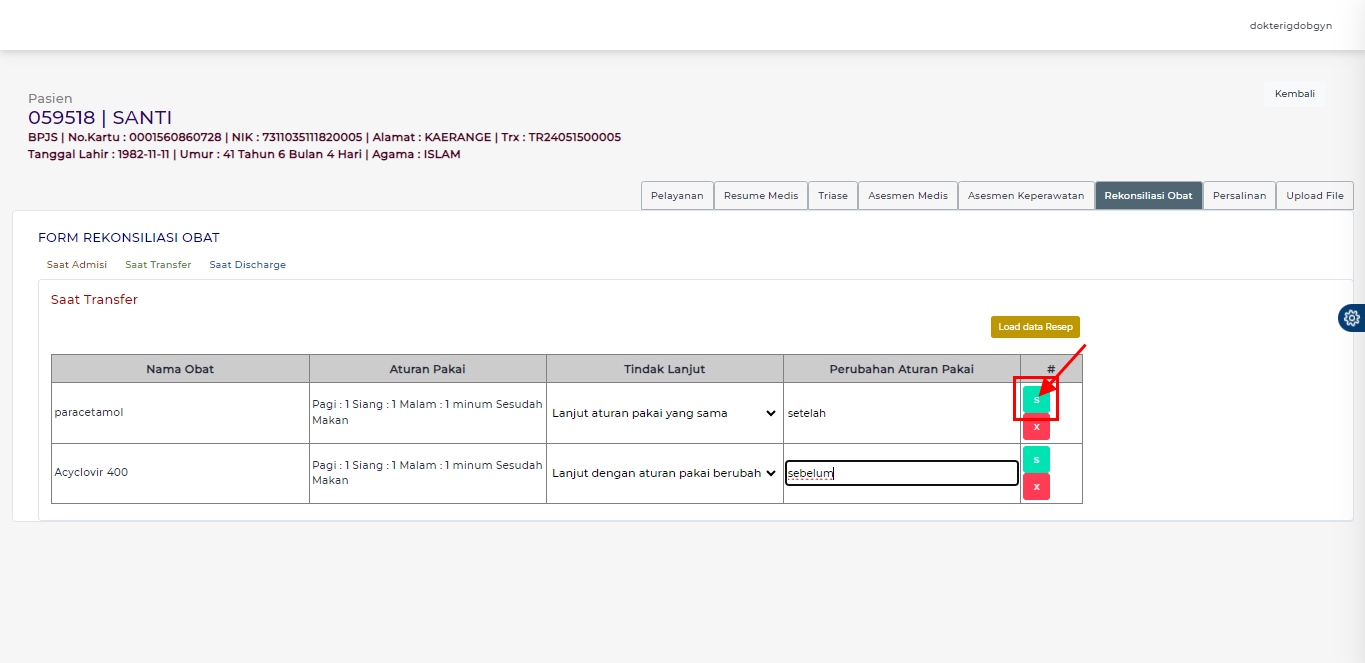
Task: Open the Upload File tab
Action: (1314, 196)
